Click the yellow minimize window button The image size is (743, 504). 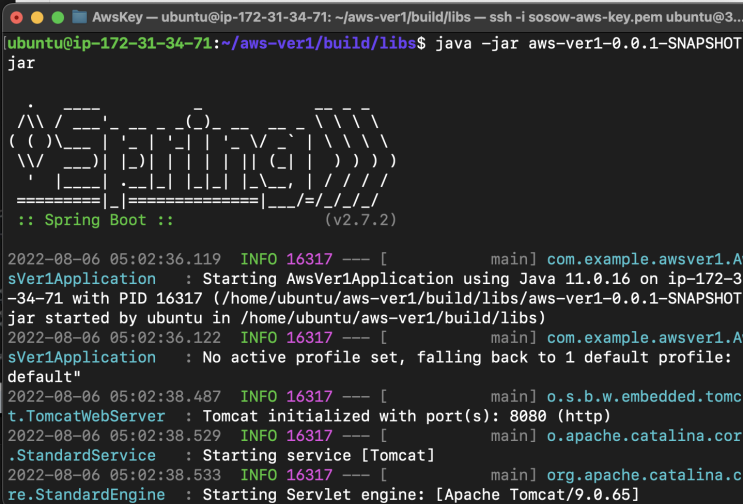[37, 18]
